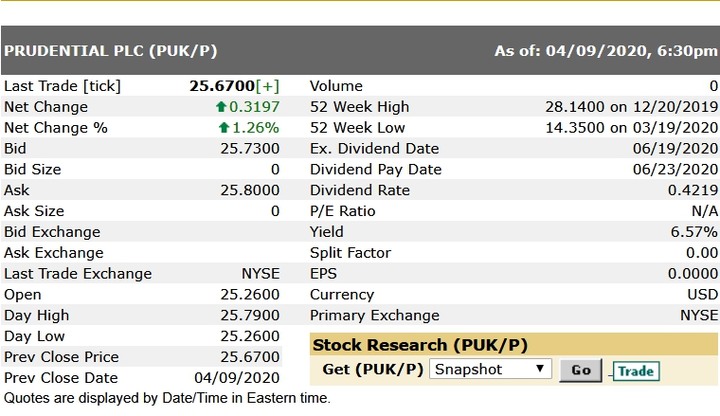Click the PRUDENTIAL PLC (PUK/P) header
Viewport: 720px width, 416px height.
click(111, 51)
